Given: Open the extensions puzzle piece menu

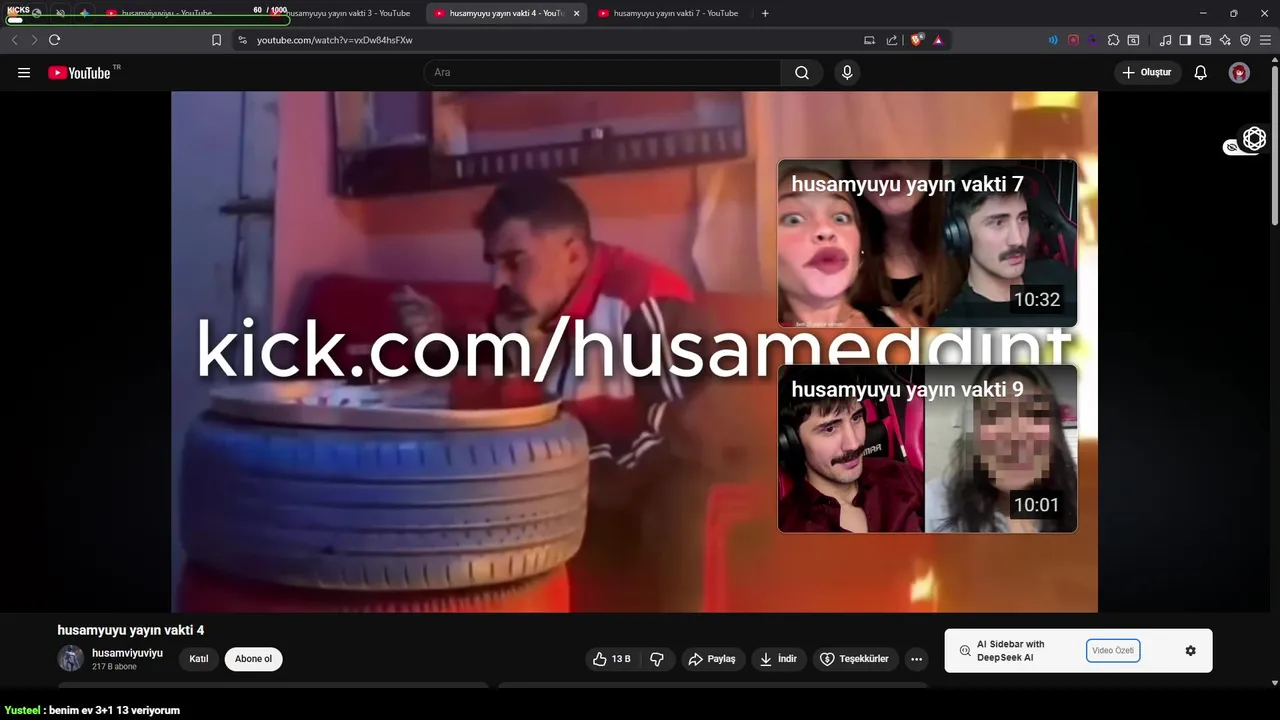Looking at the screenshot, I should 1113,40.
